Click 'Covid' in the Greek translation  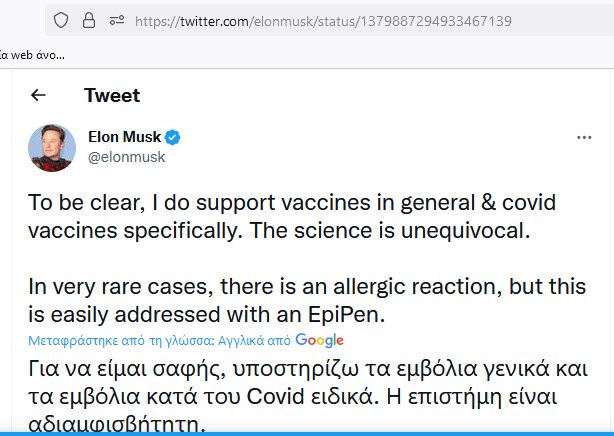point(276,396)
